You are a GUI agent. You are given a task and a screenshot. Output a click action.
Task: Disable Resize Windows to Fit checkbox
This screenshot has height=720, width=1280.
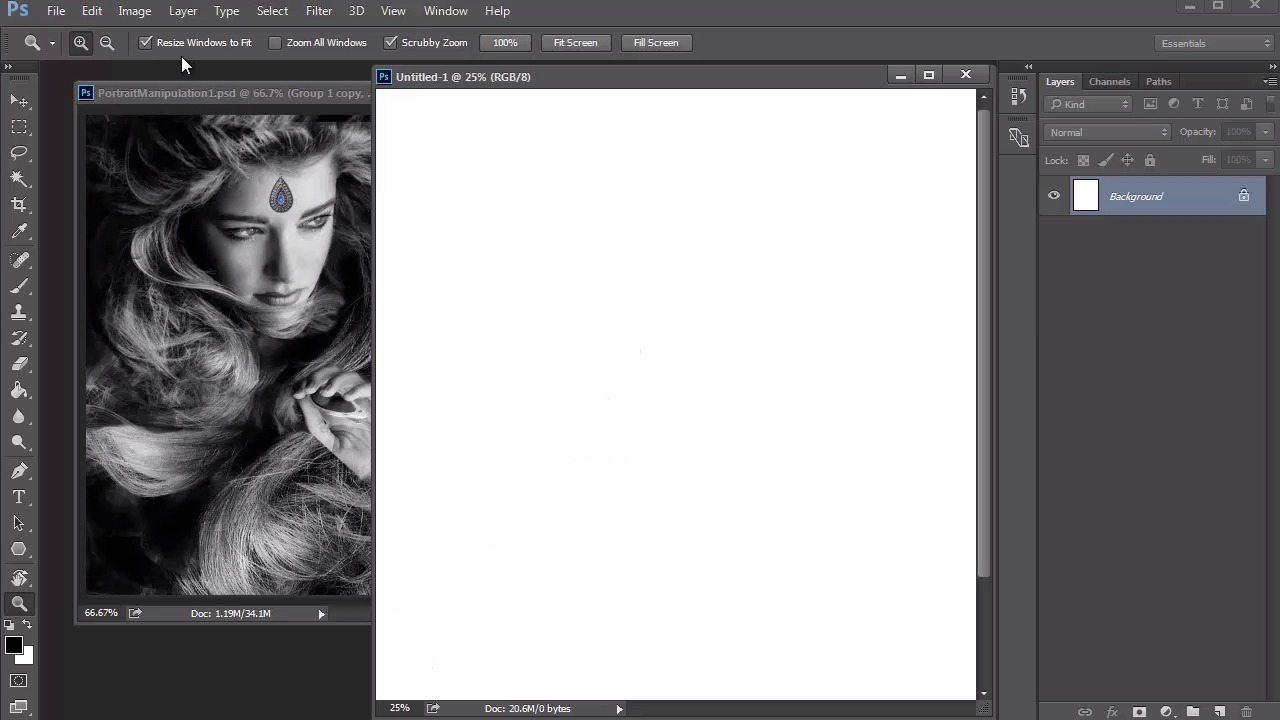pos(146,42)
